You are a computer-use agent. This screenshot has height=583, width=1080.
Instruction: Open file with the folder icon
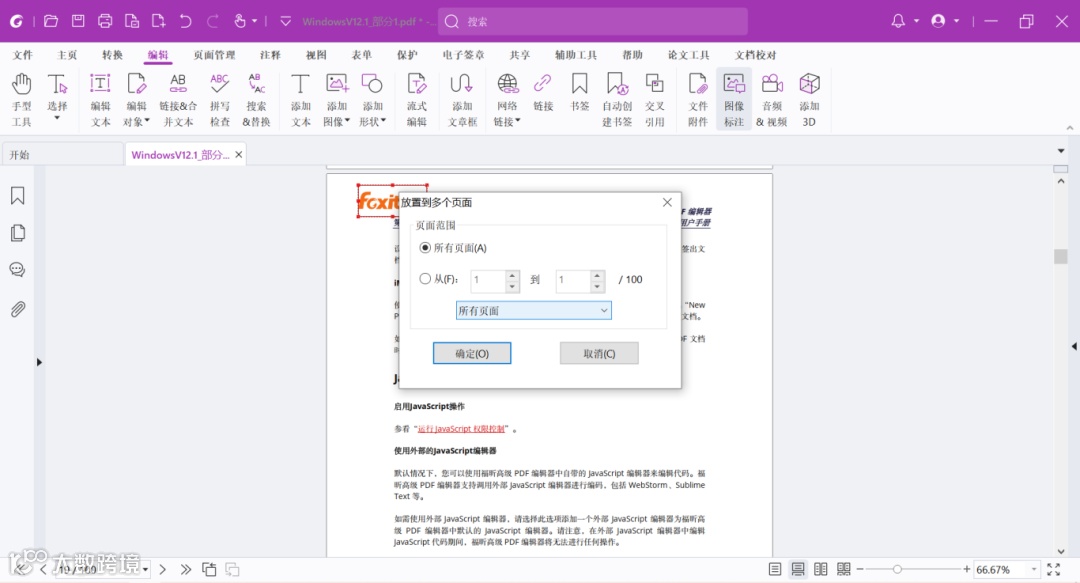[x=51, y=21]
